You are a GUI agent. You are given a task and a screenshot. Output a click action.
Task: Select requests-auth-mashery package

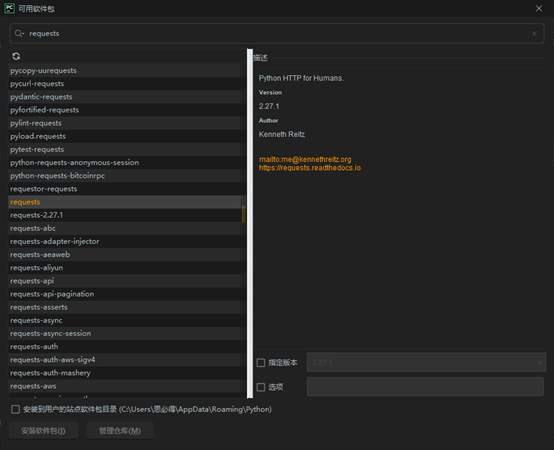click(125, 373)
